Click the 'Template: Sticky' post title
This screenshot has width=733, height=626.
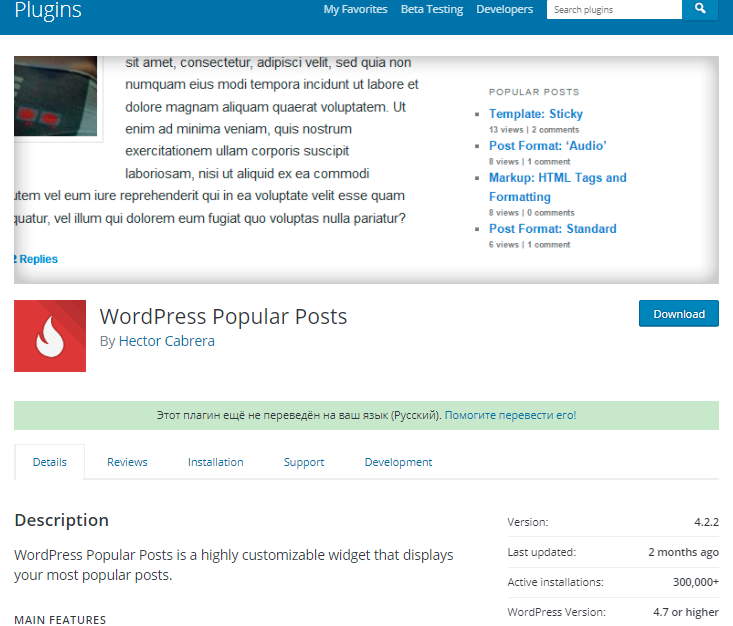point(536,114)
